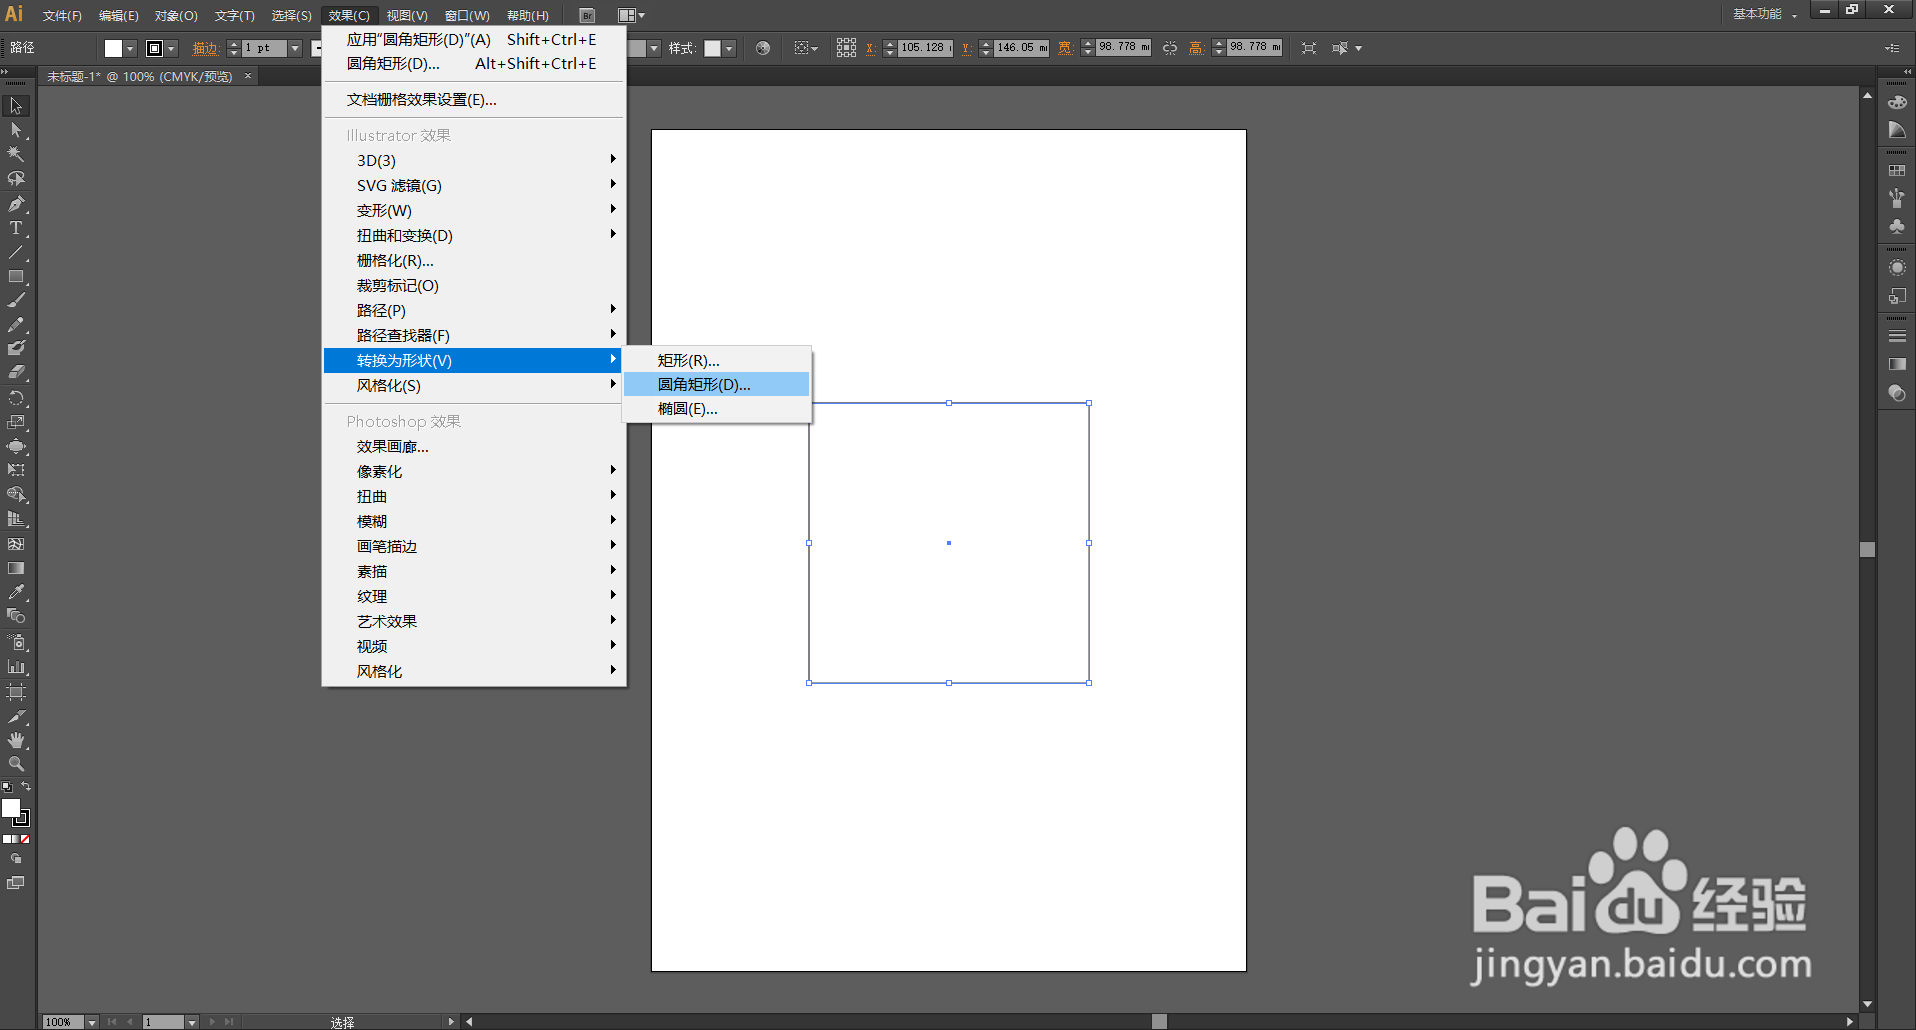
Task: Select the Pen tool
Action: click(16, 204)
